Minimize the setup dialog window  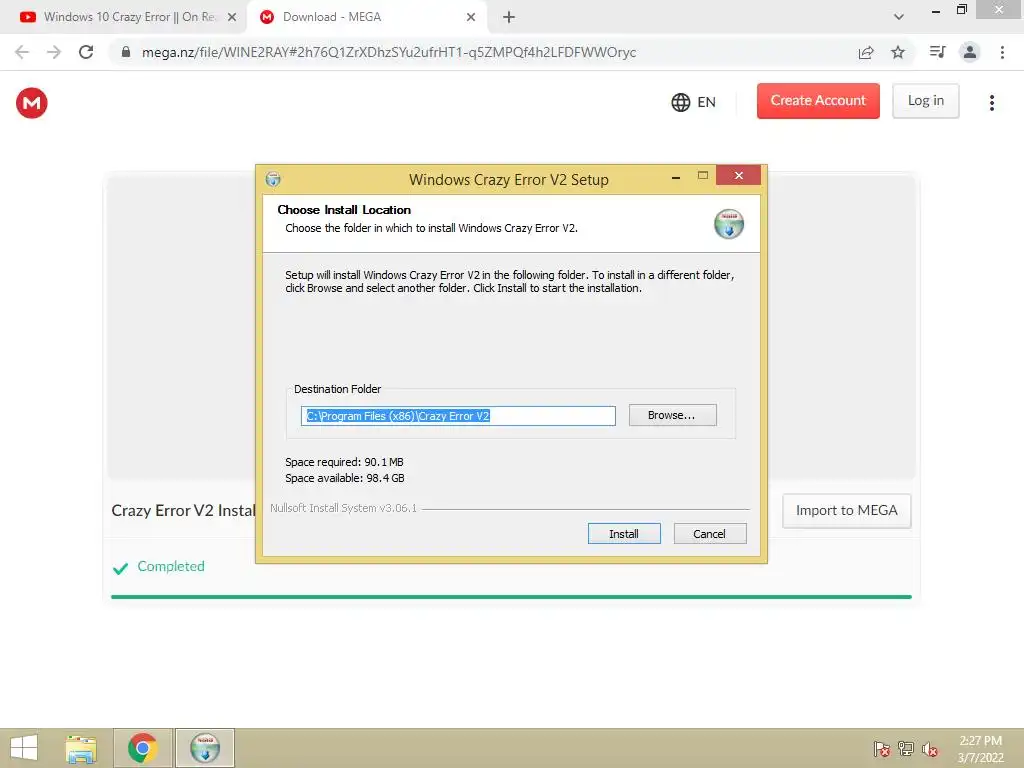pyautogui.click(x=676, y=177)
